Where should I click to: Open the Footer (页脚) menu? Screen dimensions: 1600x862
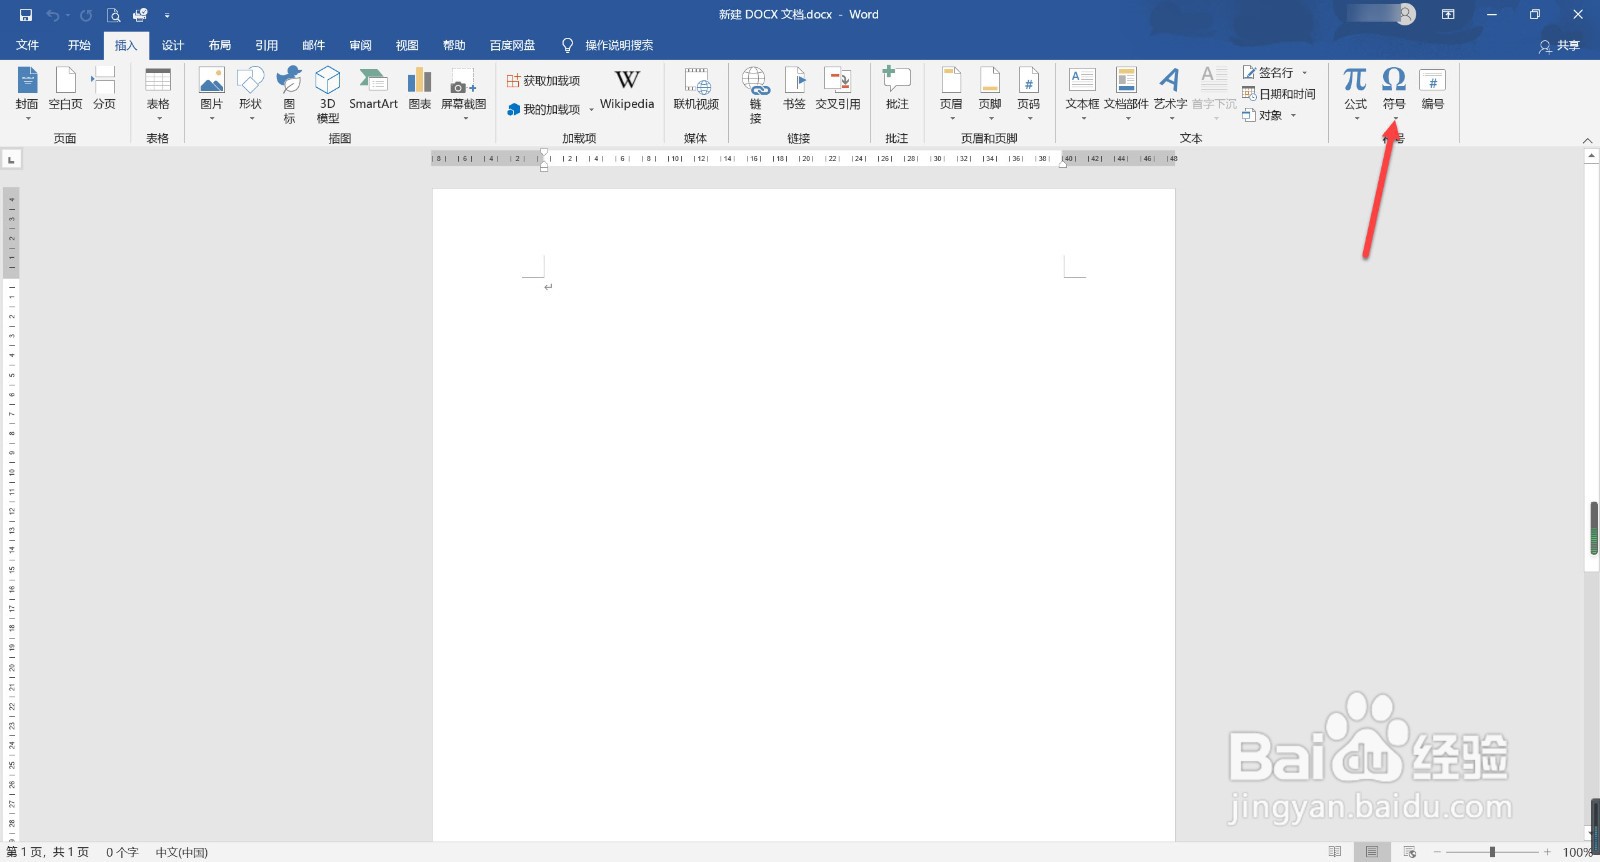click(990, 93)
